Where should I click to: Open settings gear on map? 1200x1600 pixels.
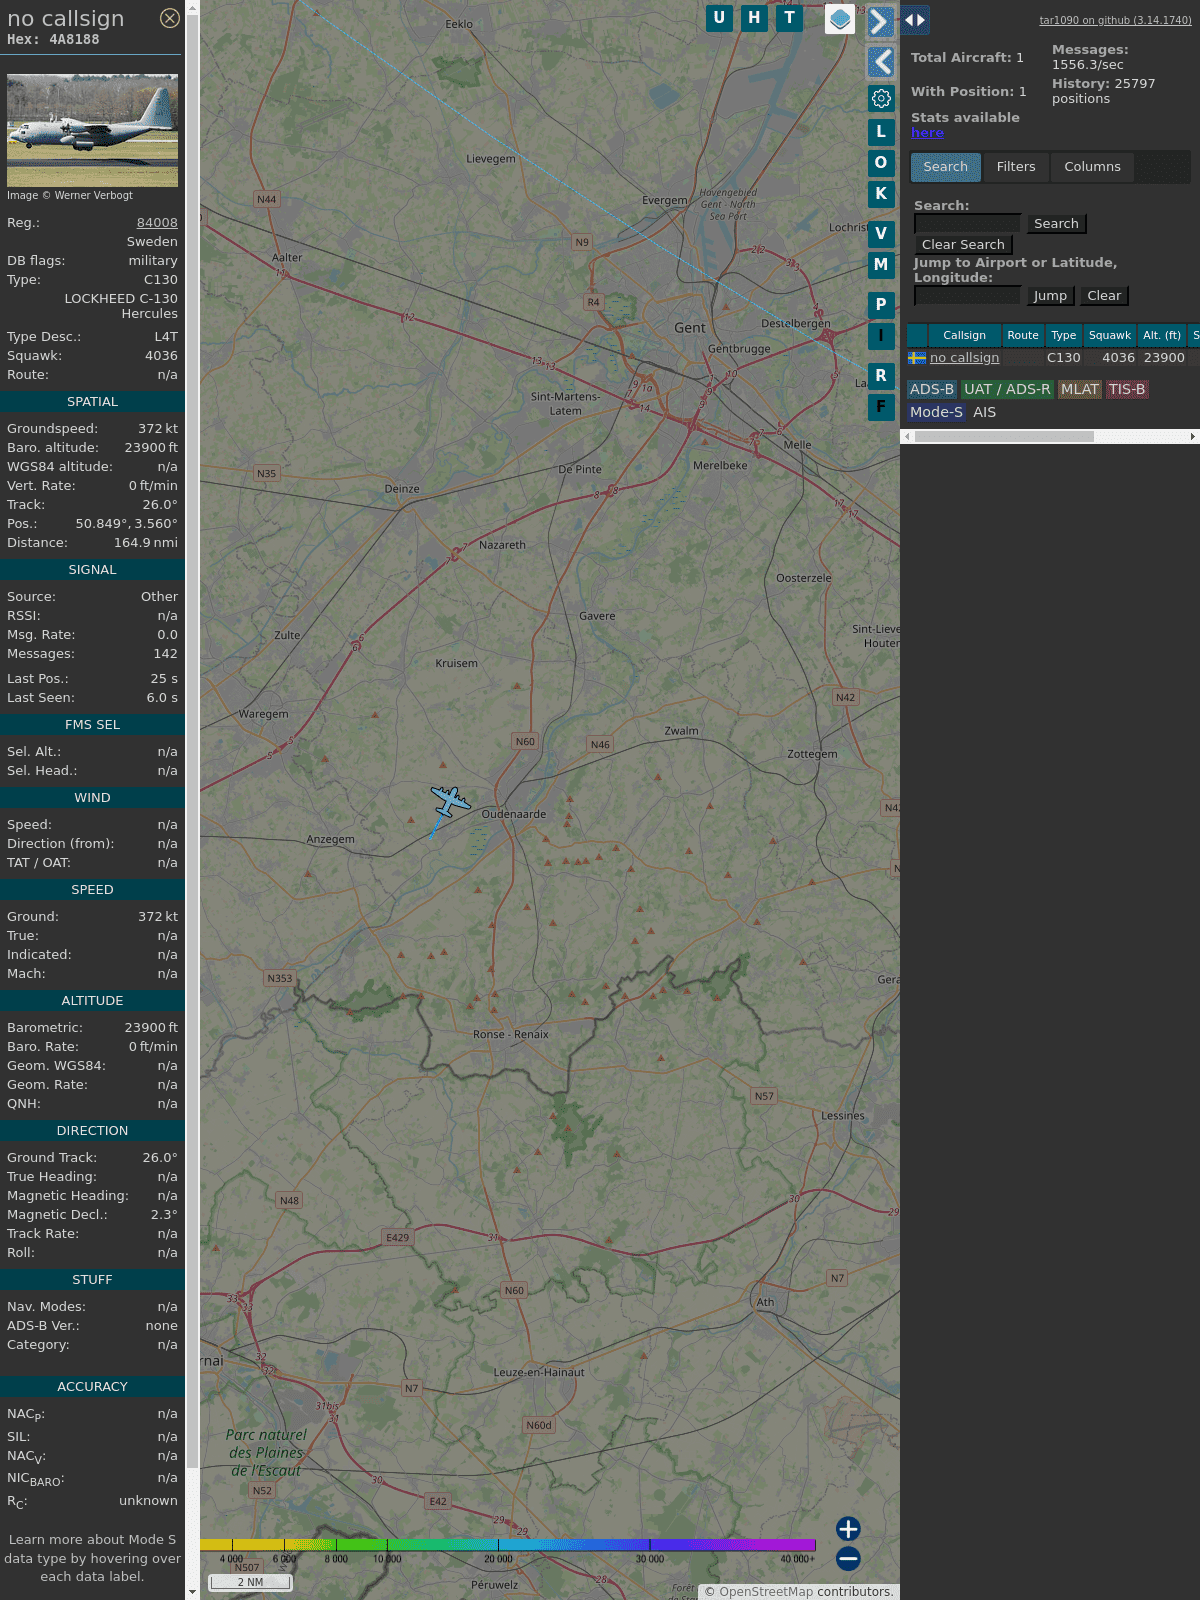point(881,99)
